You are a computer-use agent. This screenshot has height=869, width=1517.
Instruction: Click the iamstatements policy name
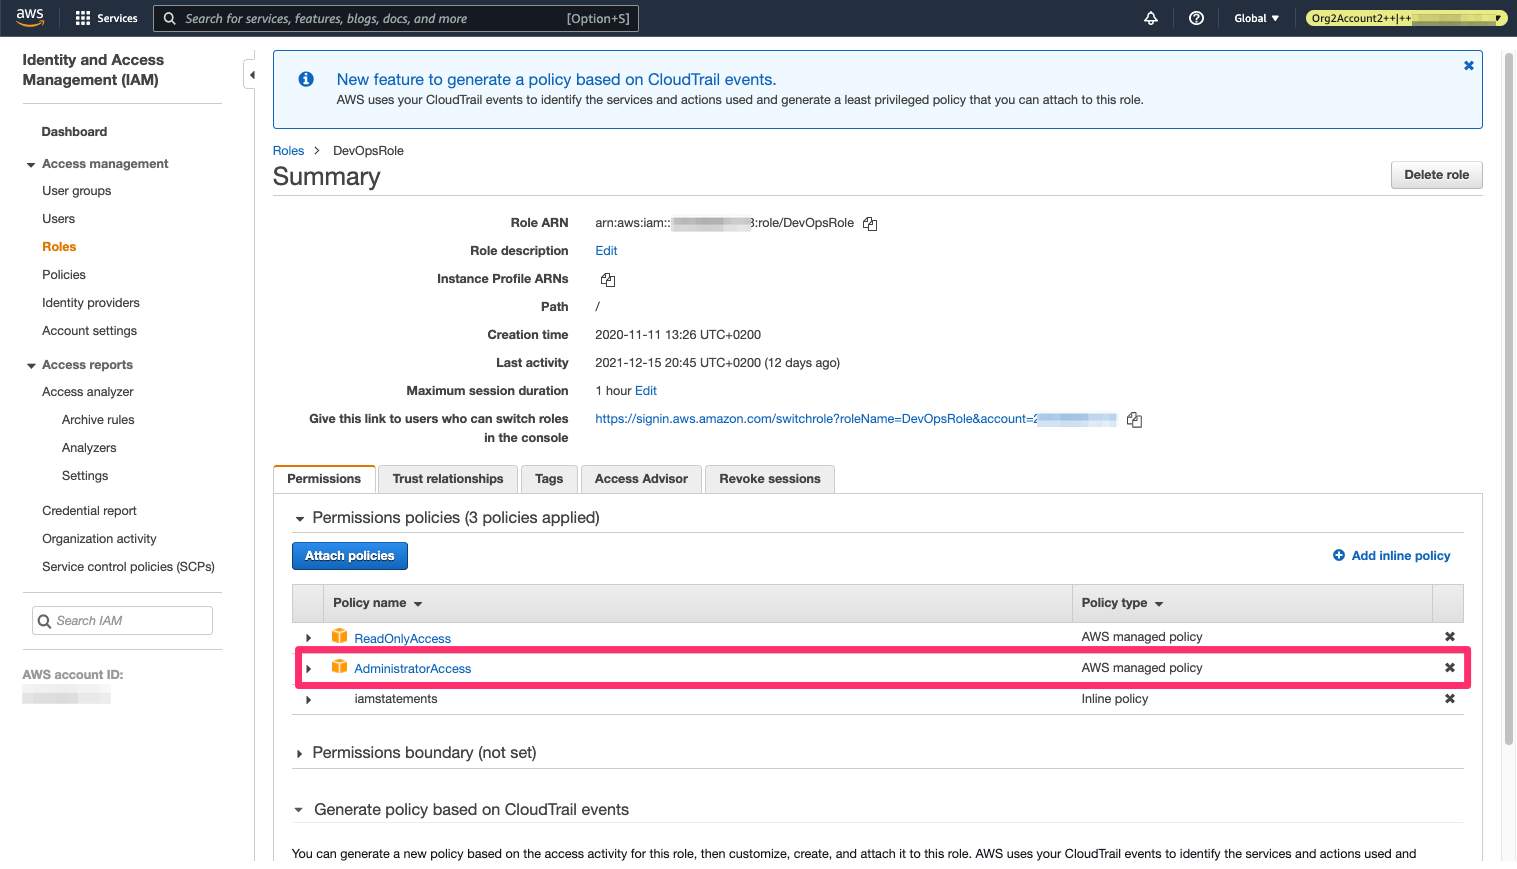coord(396,699)
